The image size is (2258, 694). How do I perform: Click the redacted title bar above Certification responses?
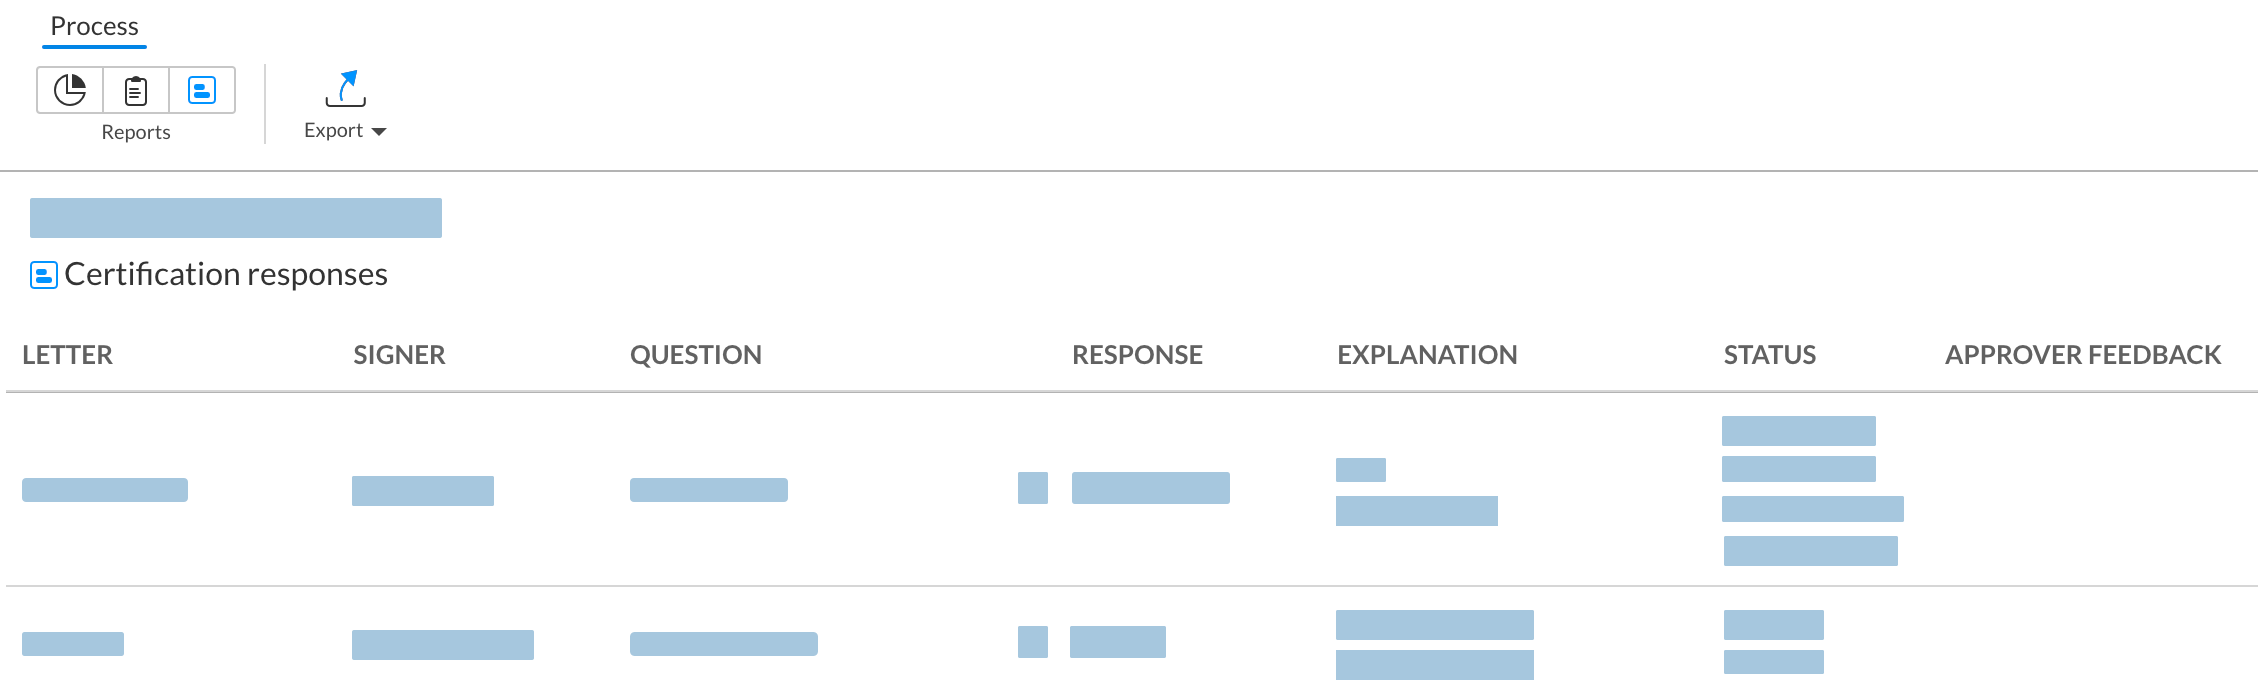(x=236, y=218)
